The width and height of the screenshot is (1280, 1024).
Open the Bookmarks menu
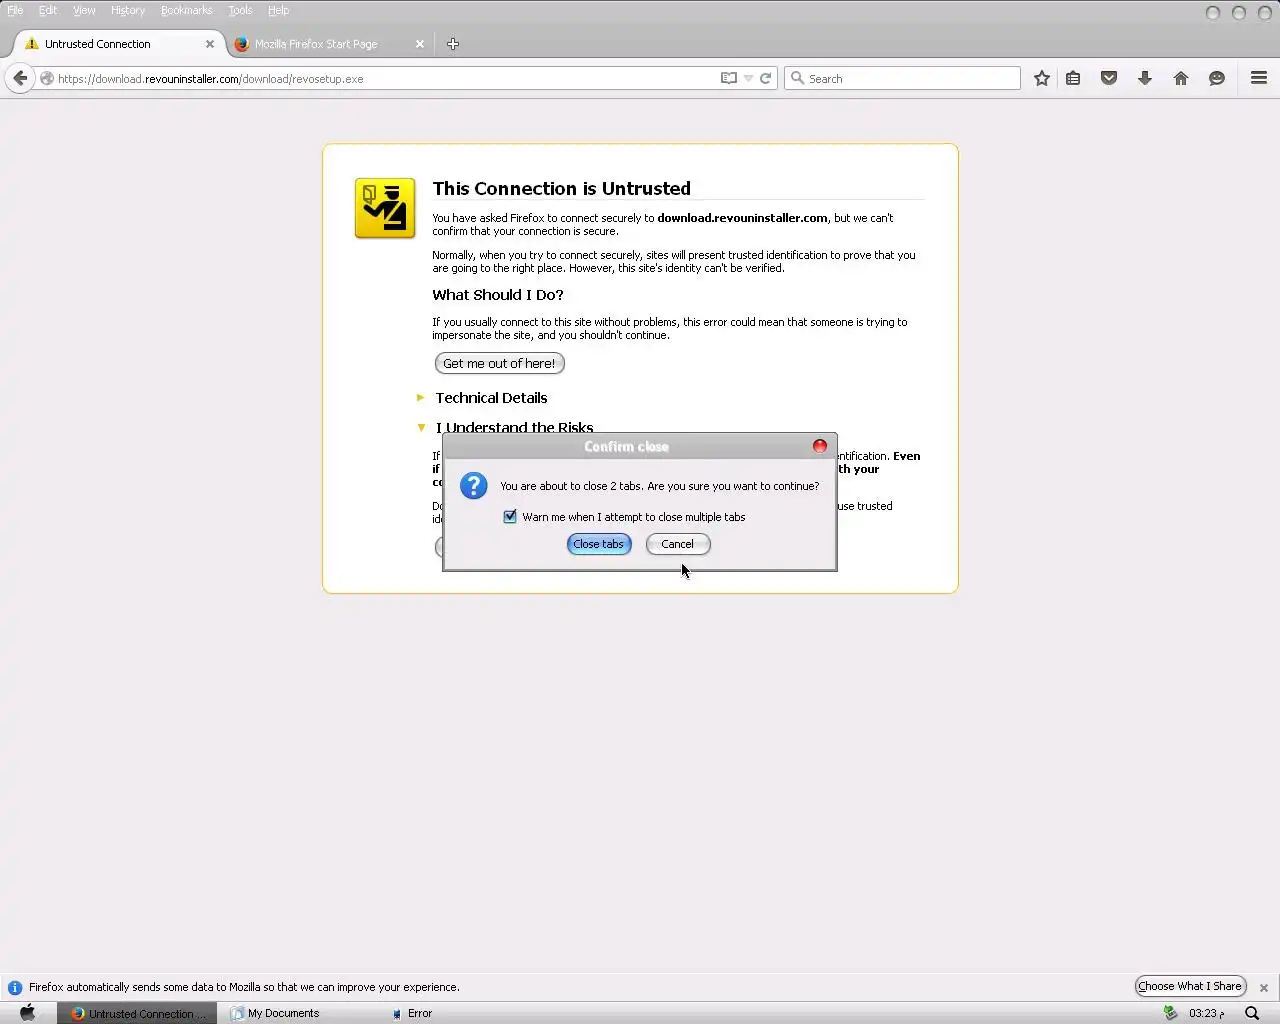coord(187,10)
